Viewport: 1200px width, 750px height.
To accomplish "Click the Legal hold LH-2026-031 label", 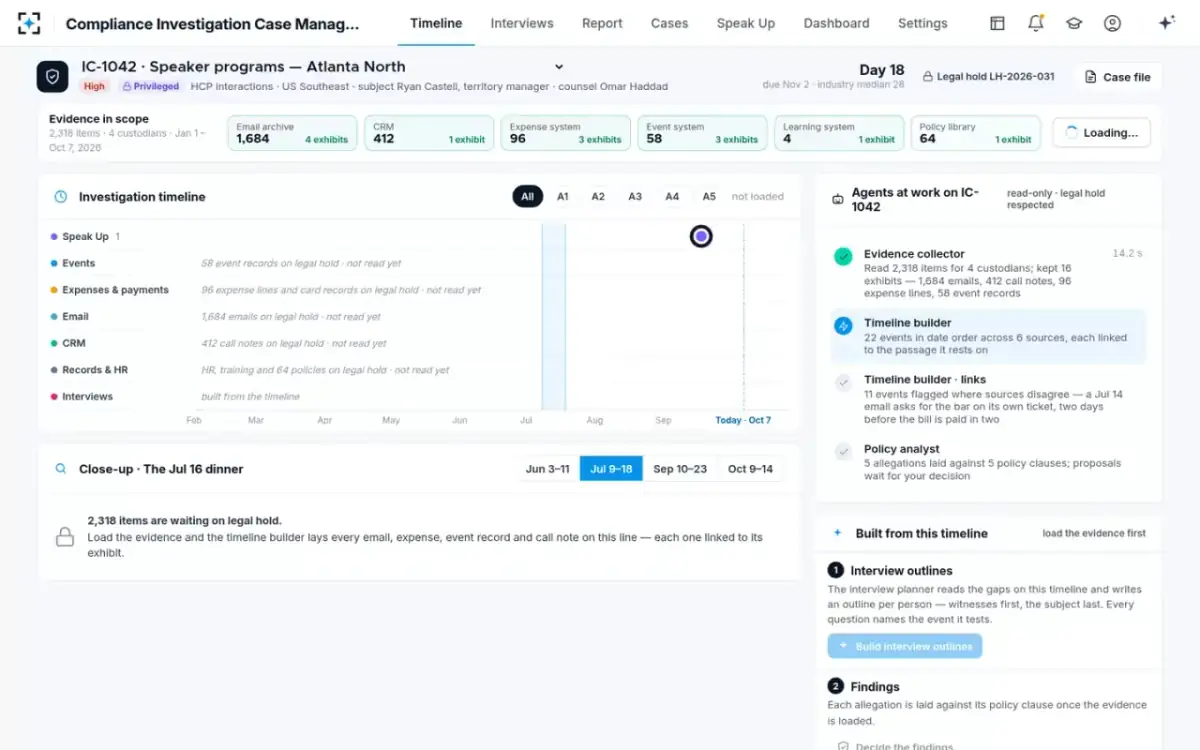I will pos(988,76).
